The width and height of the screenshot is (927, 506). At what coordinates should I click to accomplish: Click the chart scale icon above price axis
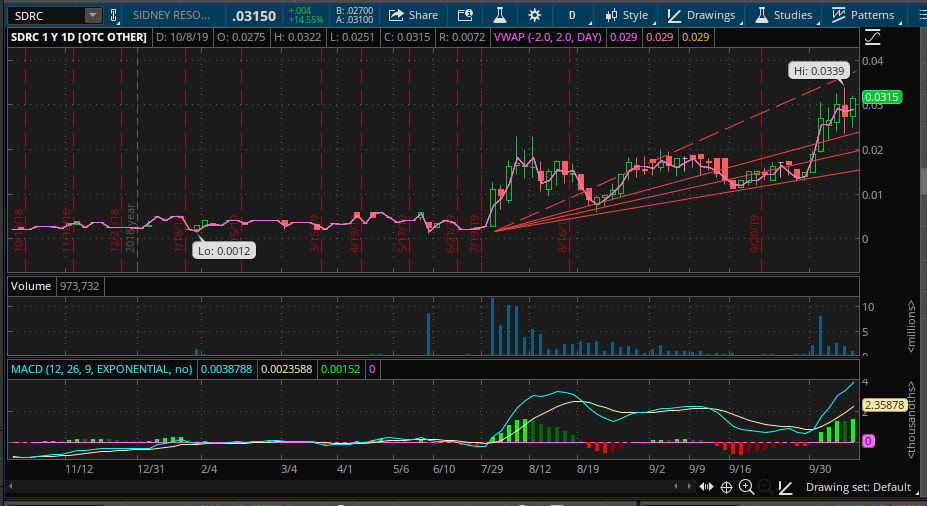[873, 37]
